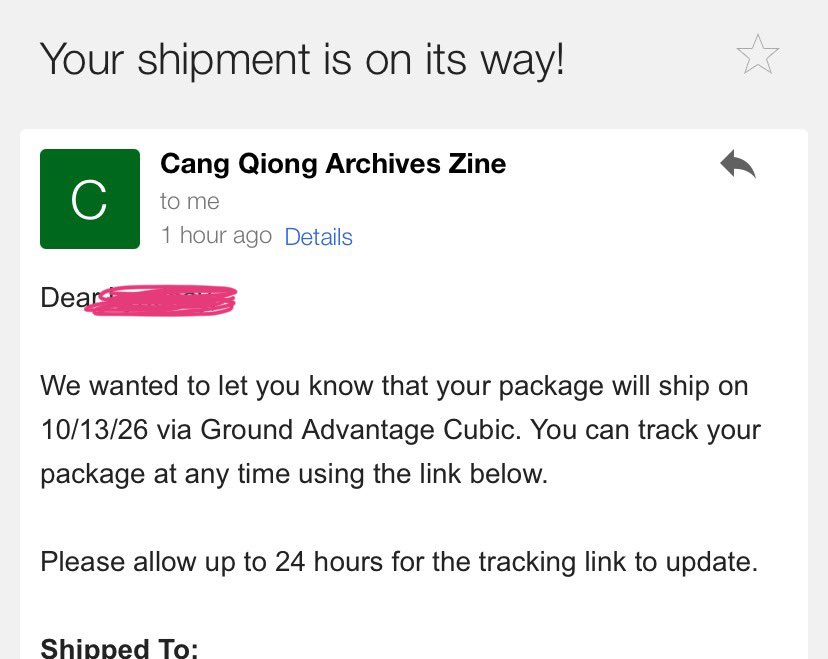Star this shipment email
828x659 pixels.
click(x=758, y=54)
